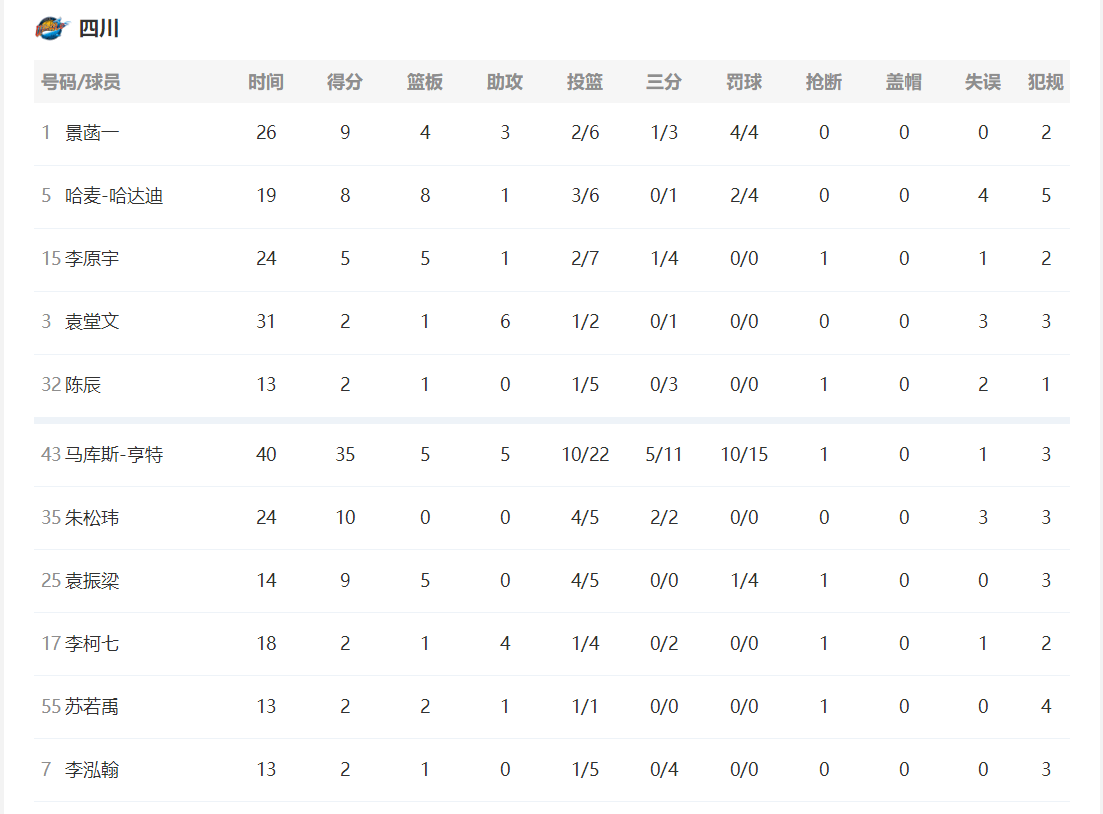
Task: Click the 助攻 column header
Action: pos(505,82)
